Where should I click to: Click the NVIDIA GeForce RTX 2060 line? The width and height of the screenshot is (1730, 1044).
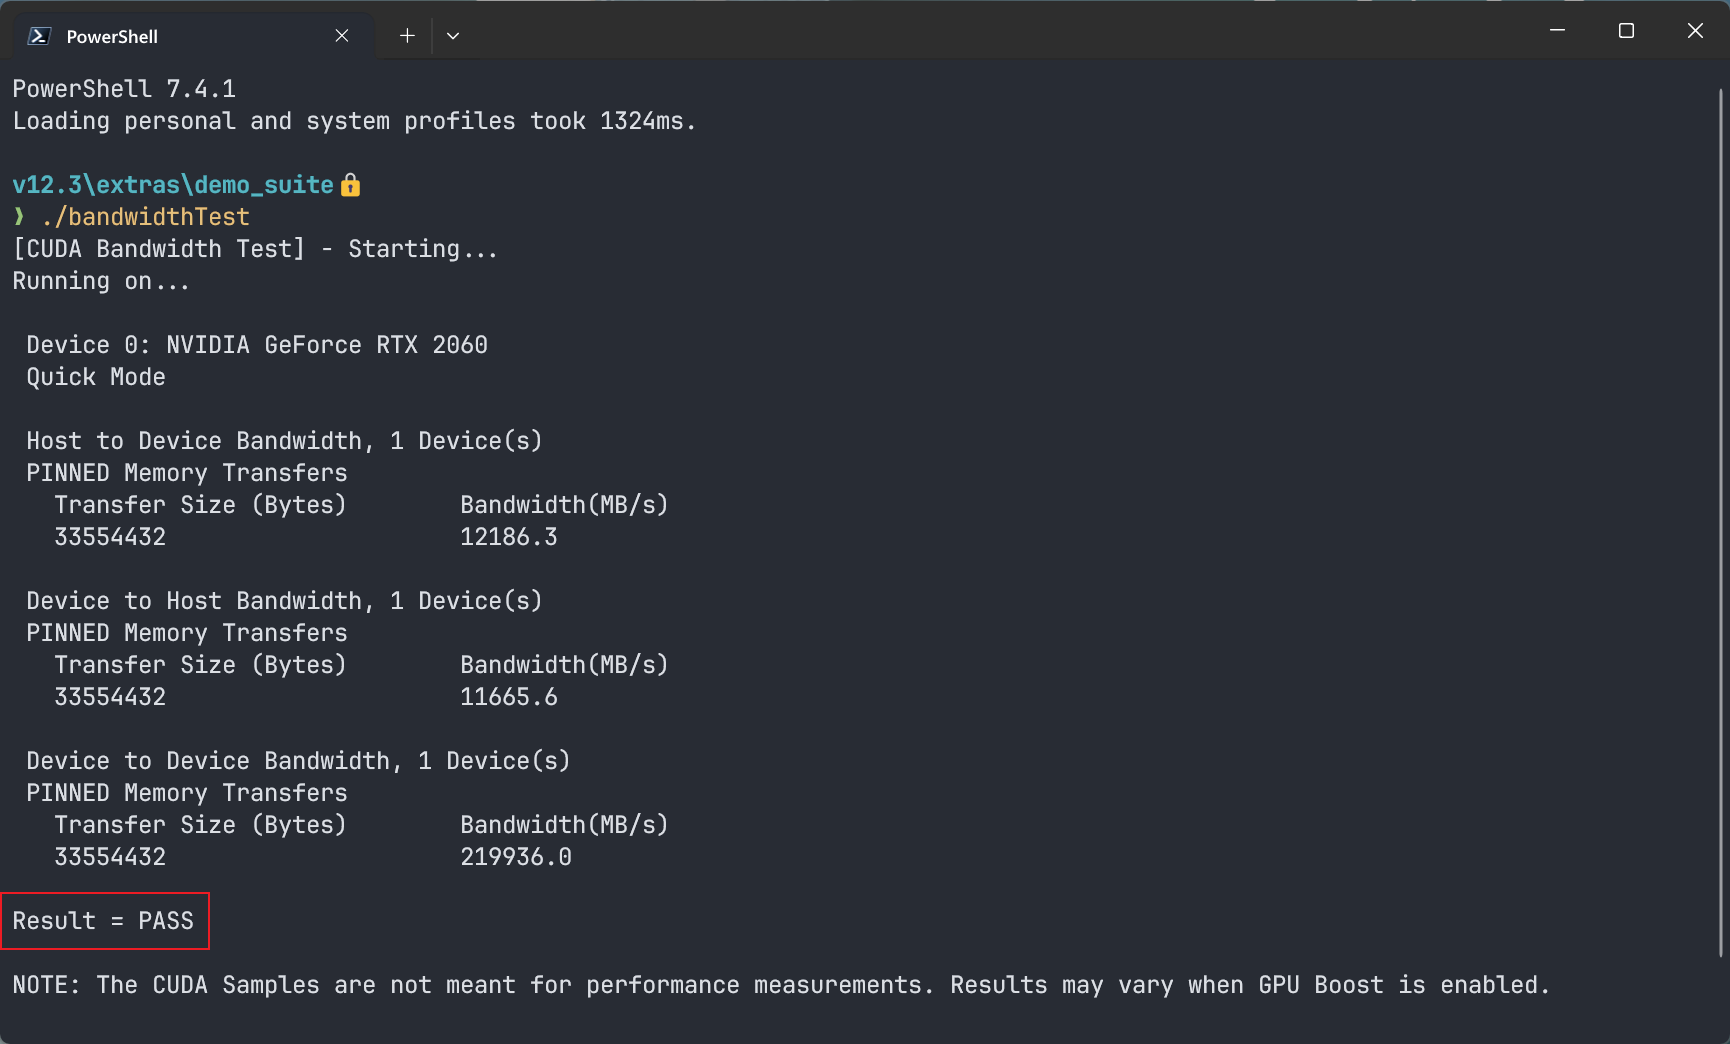pos(257,345)
